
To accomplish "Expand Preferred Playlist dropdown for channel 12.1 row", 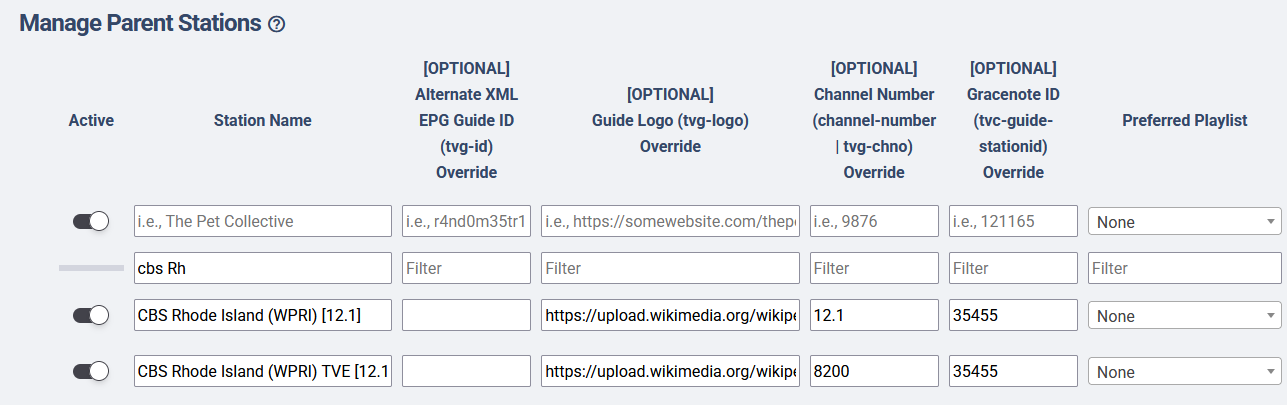I will click(x=1184, y=316).
